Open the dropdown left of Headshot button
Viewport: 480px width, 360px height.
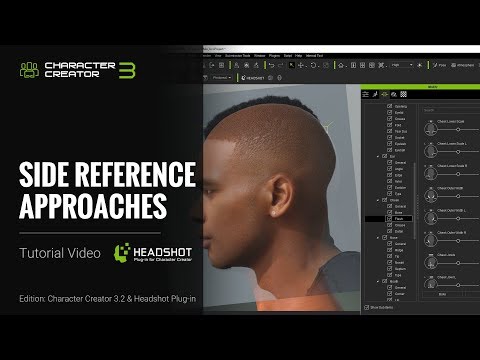222,78
